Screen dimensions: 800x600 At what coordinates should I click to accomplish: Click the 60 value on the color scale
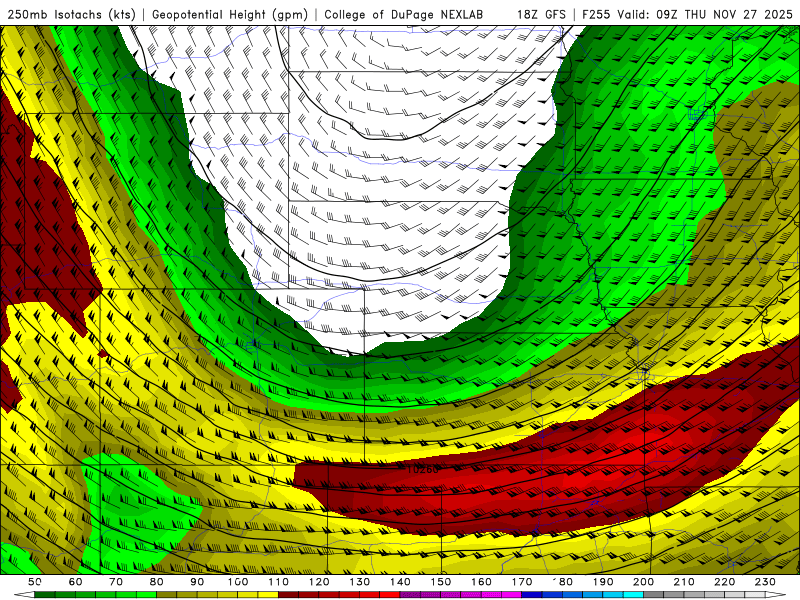(x=76, y=582)
